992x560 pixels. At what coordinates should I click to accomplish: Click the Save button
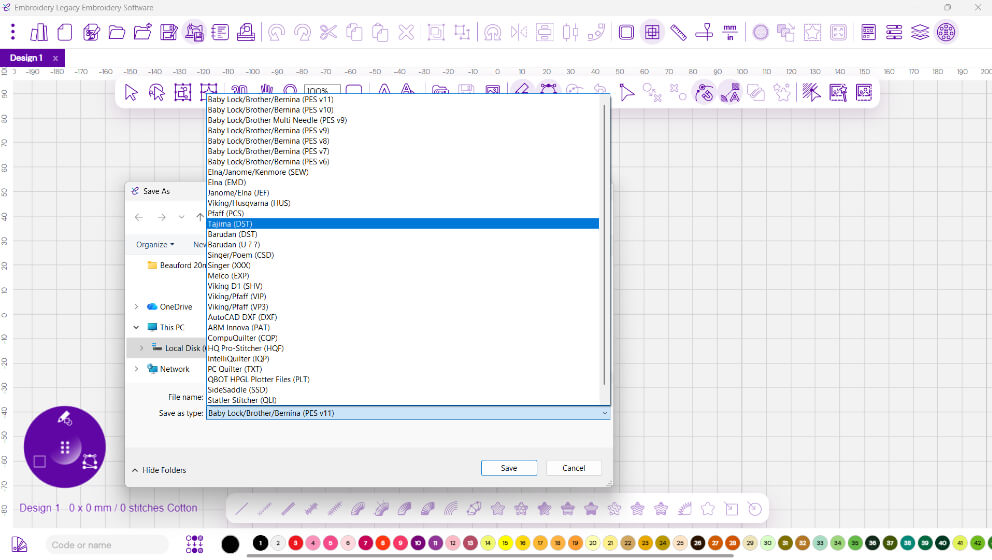509,468
